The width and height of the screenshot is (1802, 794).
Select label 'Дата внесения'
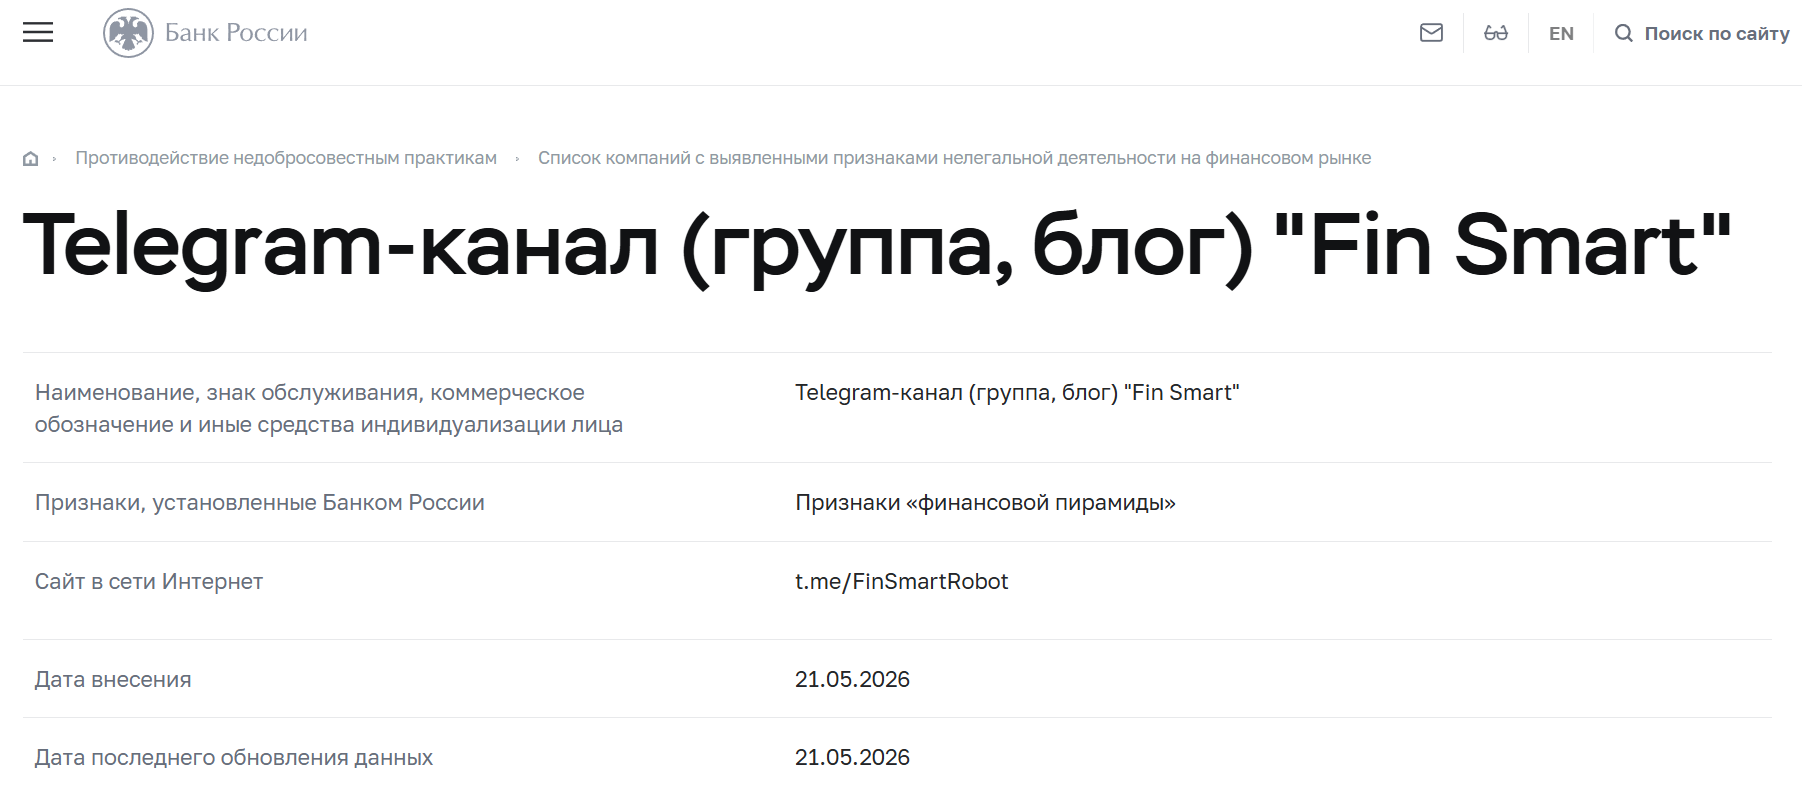pos(113,679)
